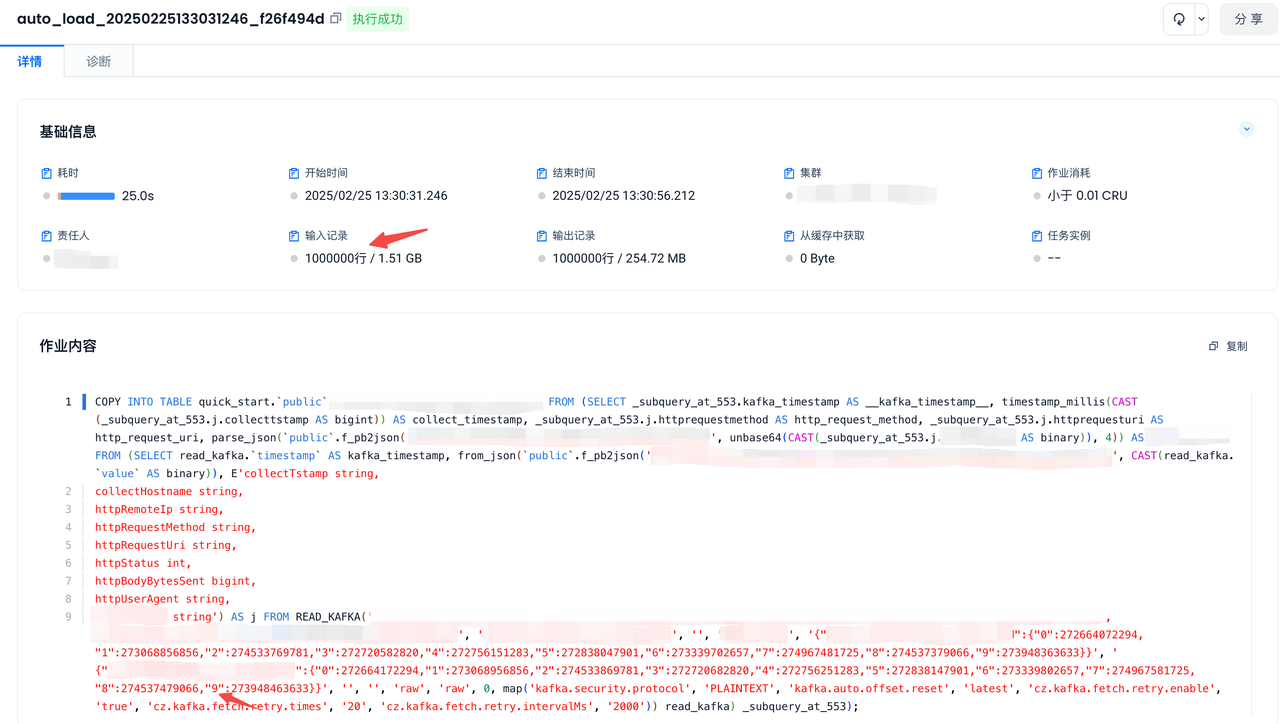Click the 任务实例 field icon
The image size is (1280, 724).
(x=1036, y=236)
